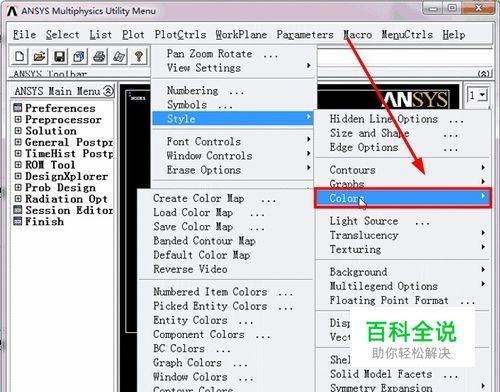
Task: Click the Preferences item icon
Action: coord(18,108)
